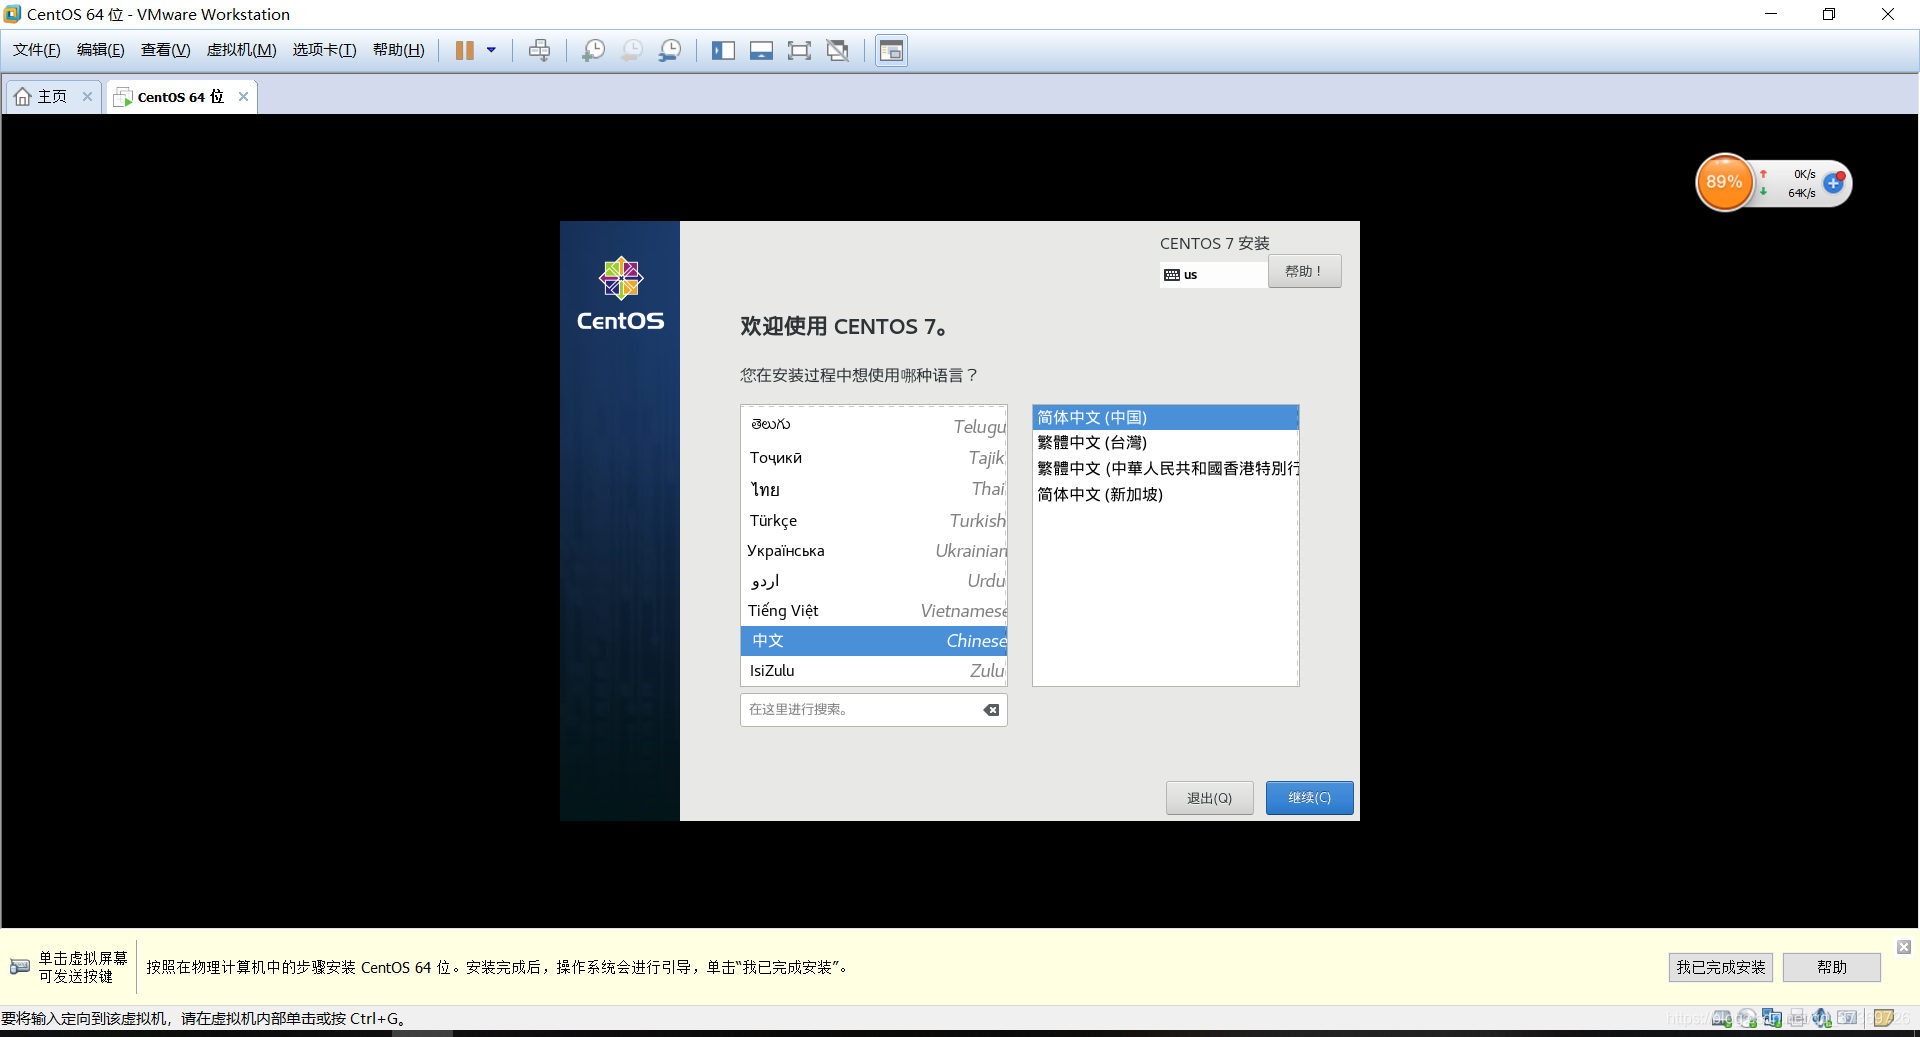Toggle the thumbnail bar view icon
The height and width of the screenshot is (1037, 1920).
pos(761,50)
